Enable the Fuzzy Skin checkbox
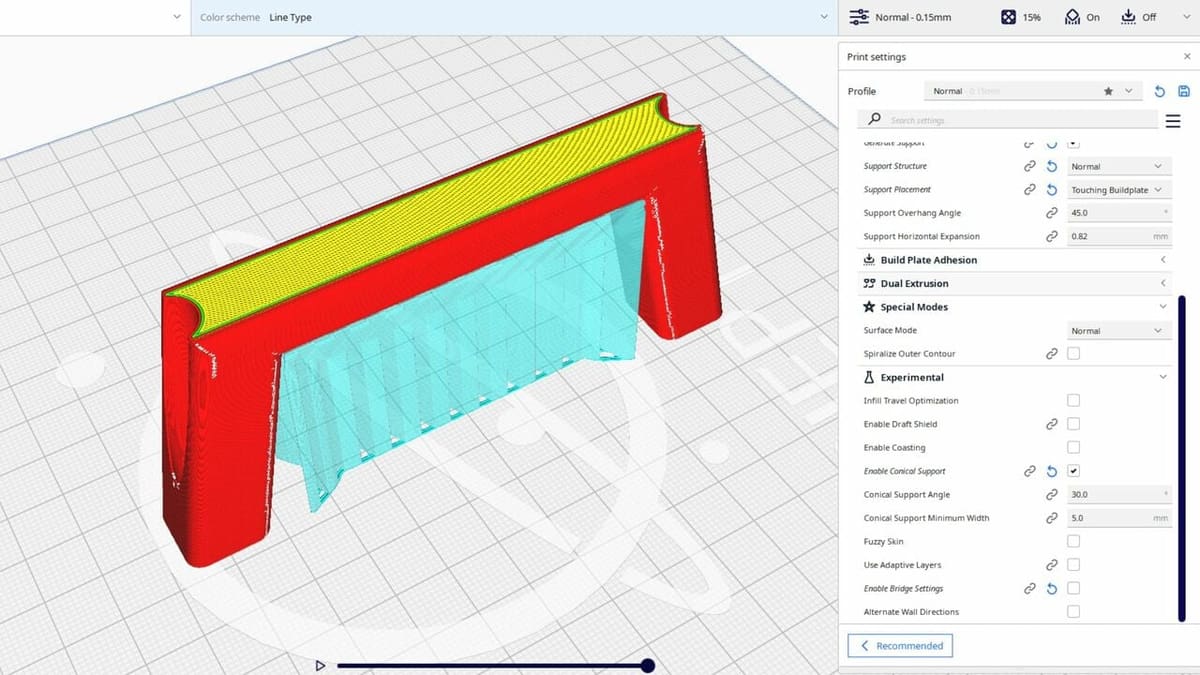Screen dimensions: 1200x675 pyautogui.click(x=1073, y=541)
